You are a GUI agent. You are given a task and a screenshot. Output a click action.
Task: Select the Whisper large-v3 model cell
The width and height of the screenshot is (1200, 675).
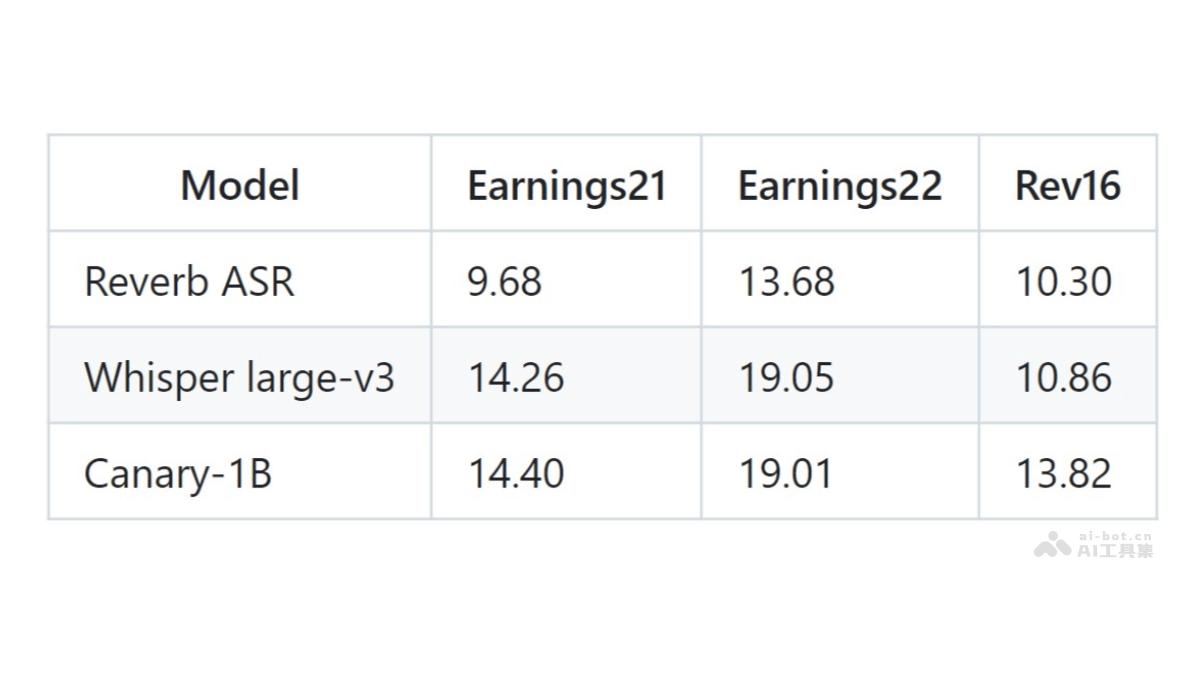pyautogui.click(x=240, y=377)
